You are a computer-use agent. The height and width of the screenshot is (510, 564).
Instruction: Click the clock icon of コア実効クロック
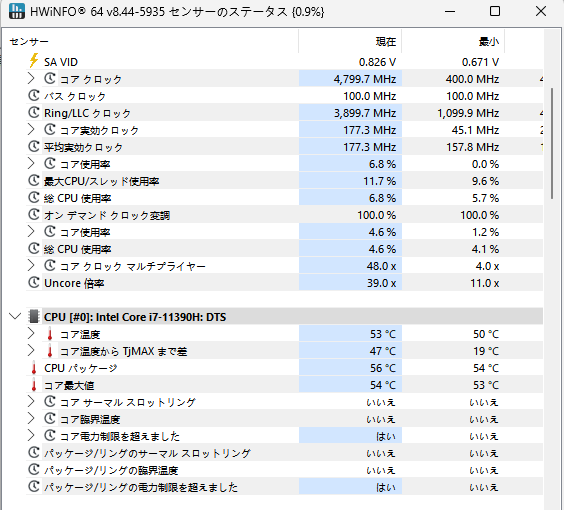coord(50,129)
